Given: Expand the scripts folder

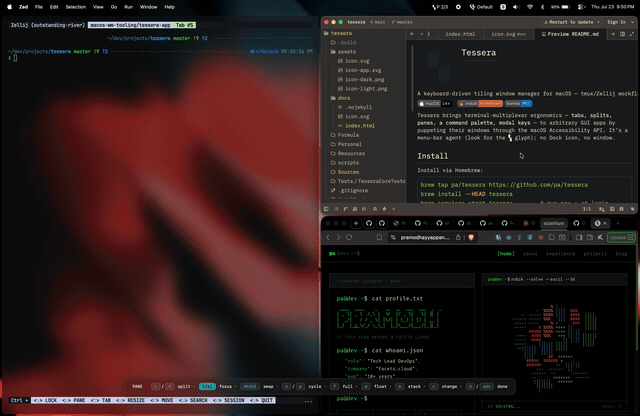Looking at the screenshot, I should point(345,162).
